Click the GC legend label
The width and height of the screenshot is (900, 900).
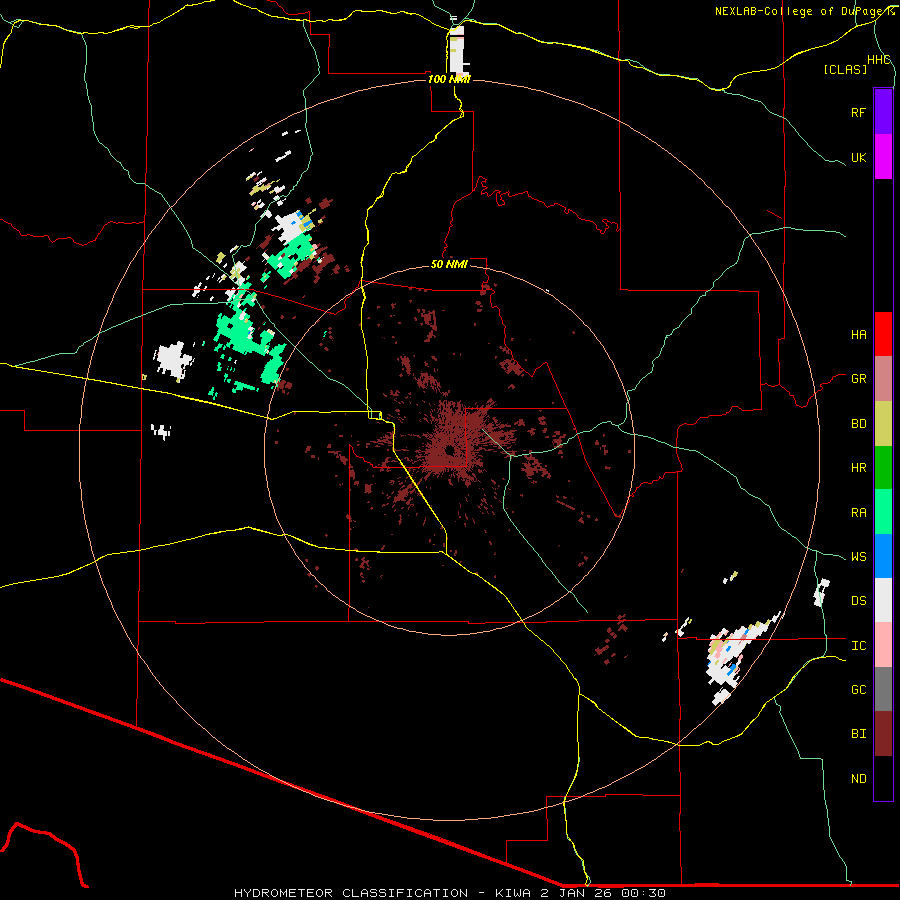[858, 690]
